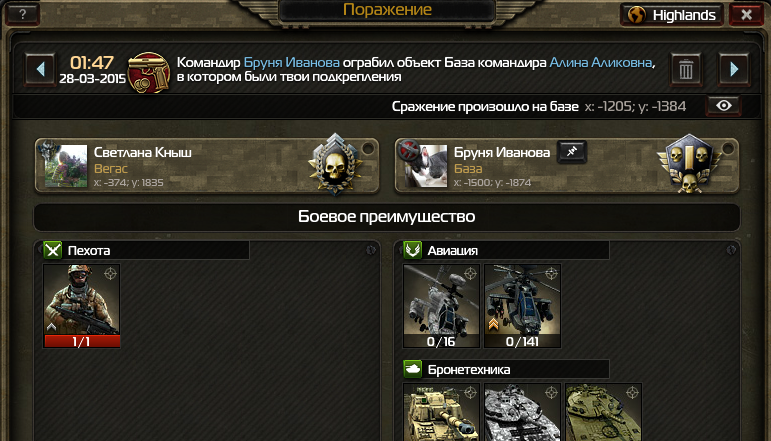Collapse the Пехота section
Viewport: 771px width, 441px height.
pyautogui.click(x=371, y=250)
